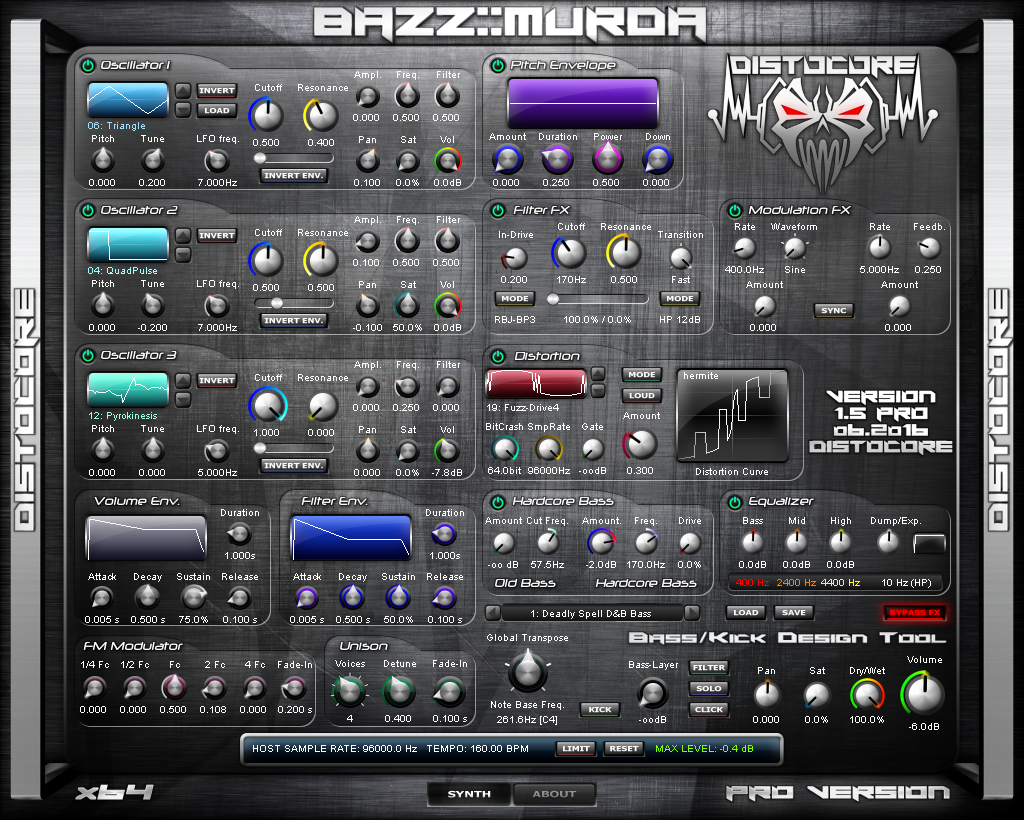Viewport: 1024px width, 820px height.
Task: Open the ABOUT tab
Action: (554, 794)
